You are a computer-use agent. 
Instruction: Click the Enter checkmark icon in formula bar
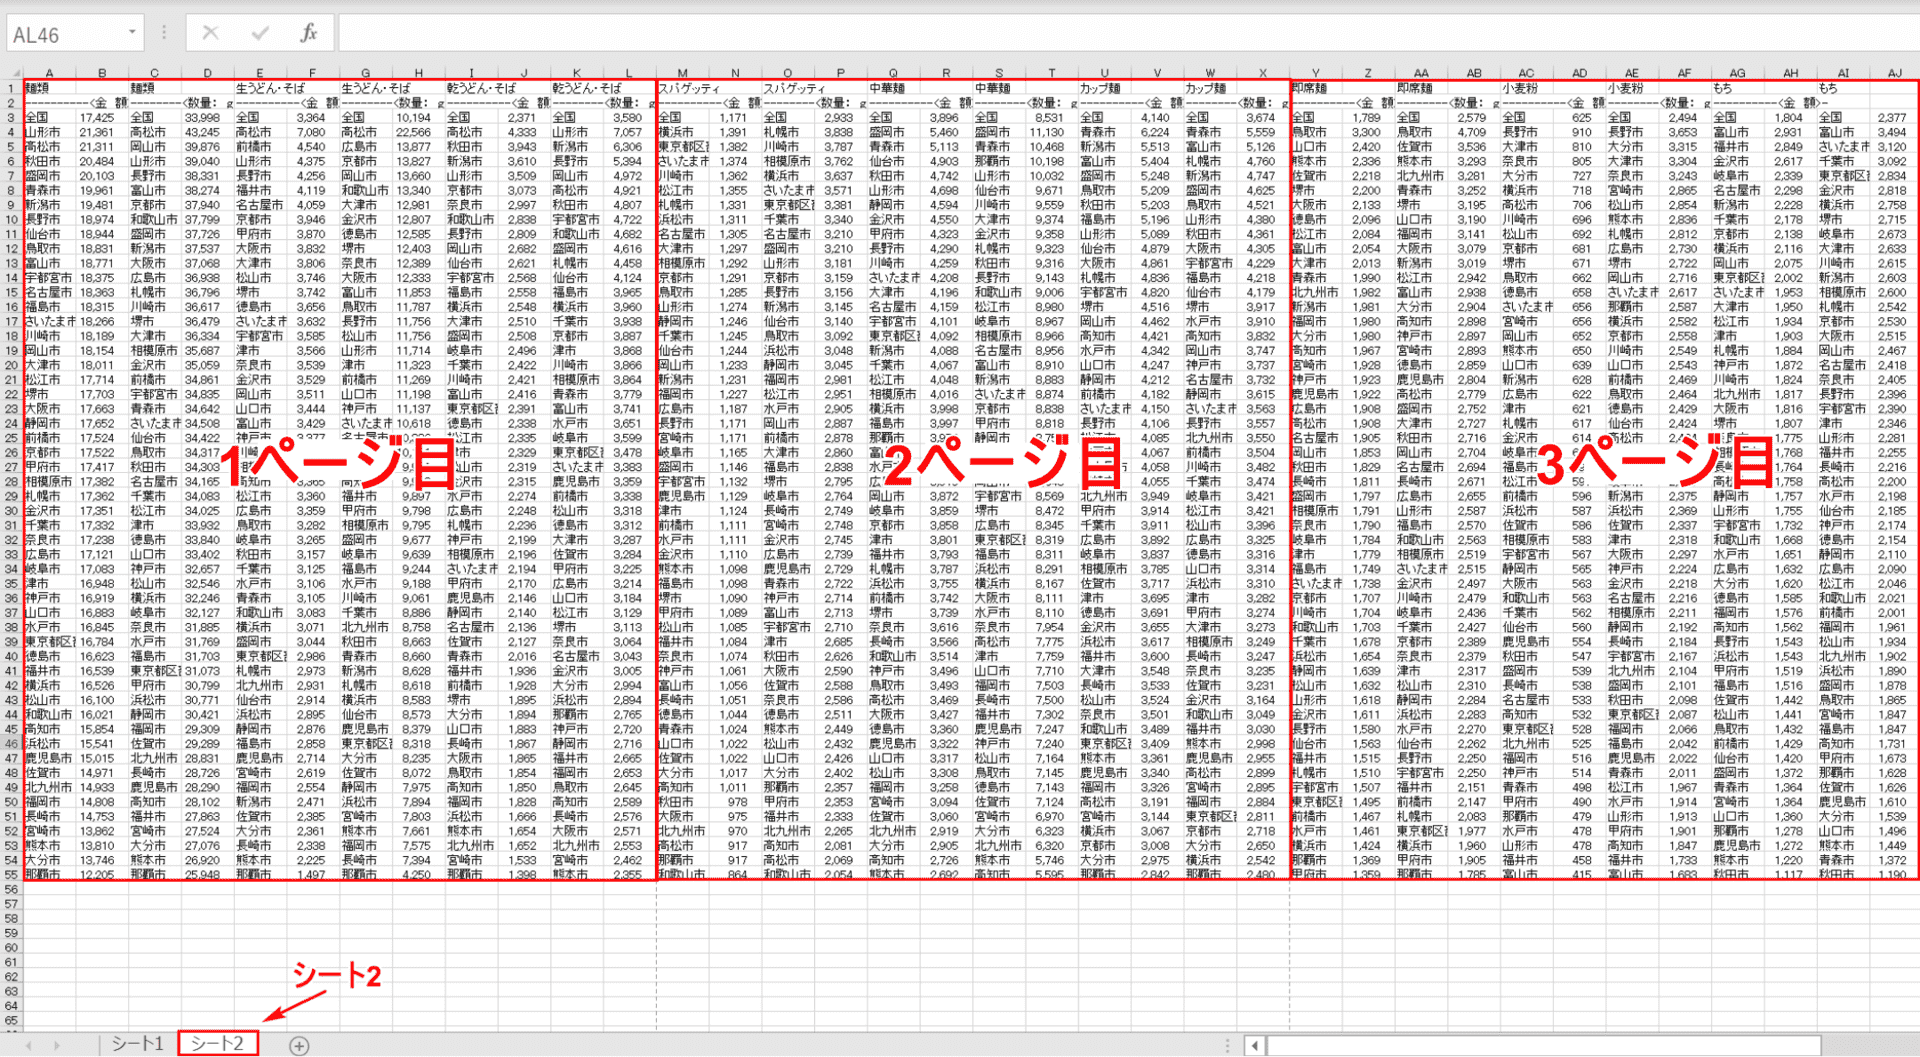pos(260,33)
